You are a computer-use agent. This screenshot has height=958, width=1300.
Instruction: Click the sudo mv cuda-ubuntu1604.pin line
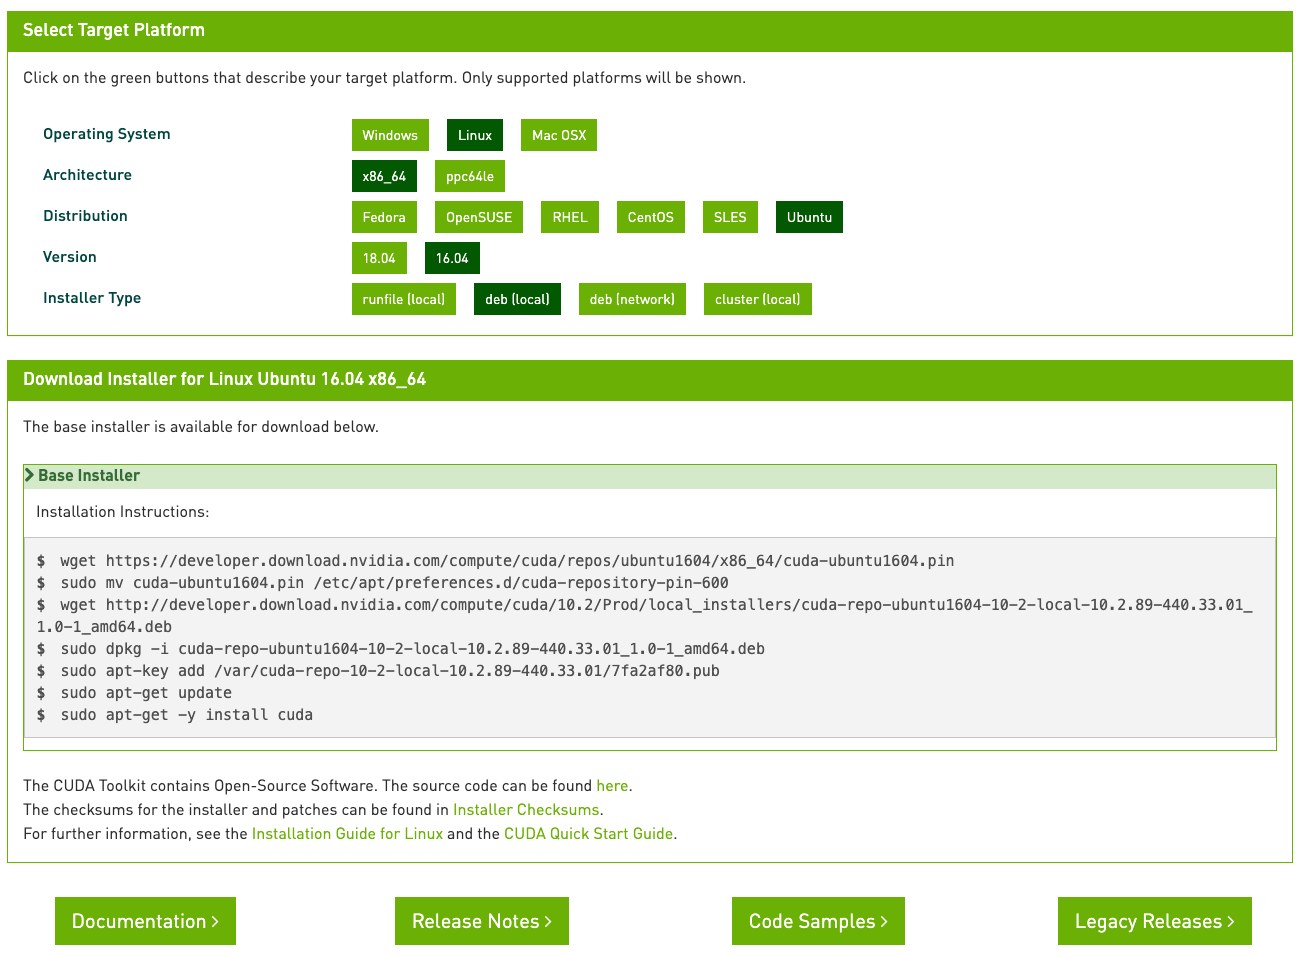click(394, 583)
